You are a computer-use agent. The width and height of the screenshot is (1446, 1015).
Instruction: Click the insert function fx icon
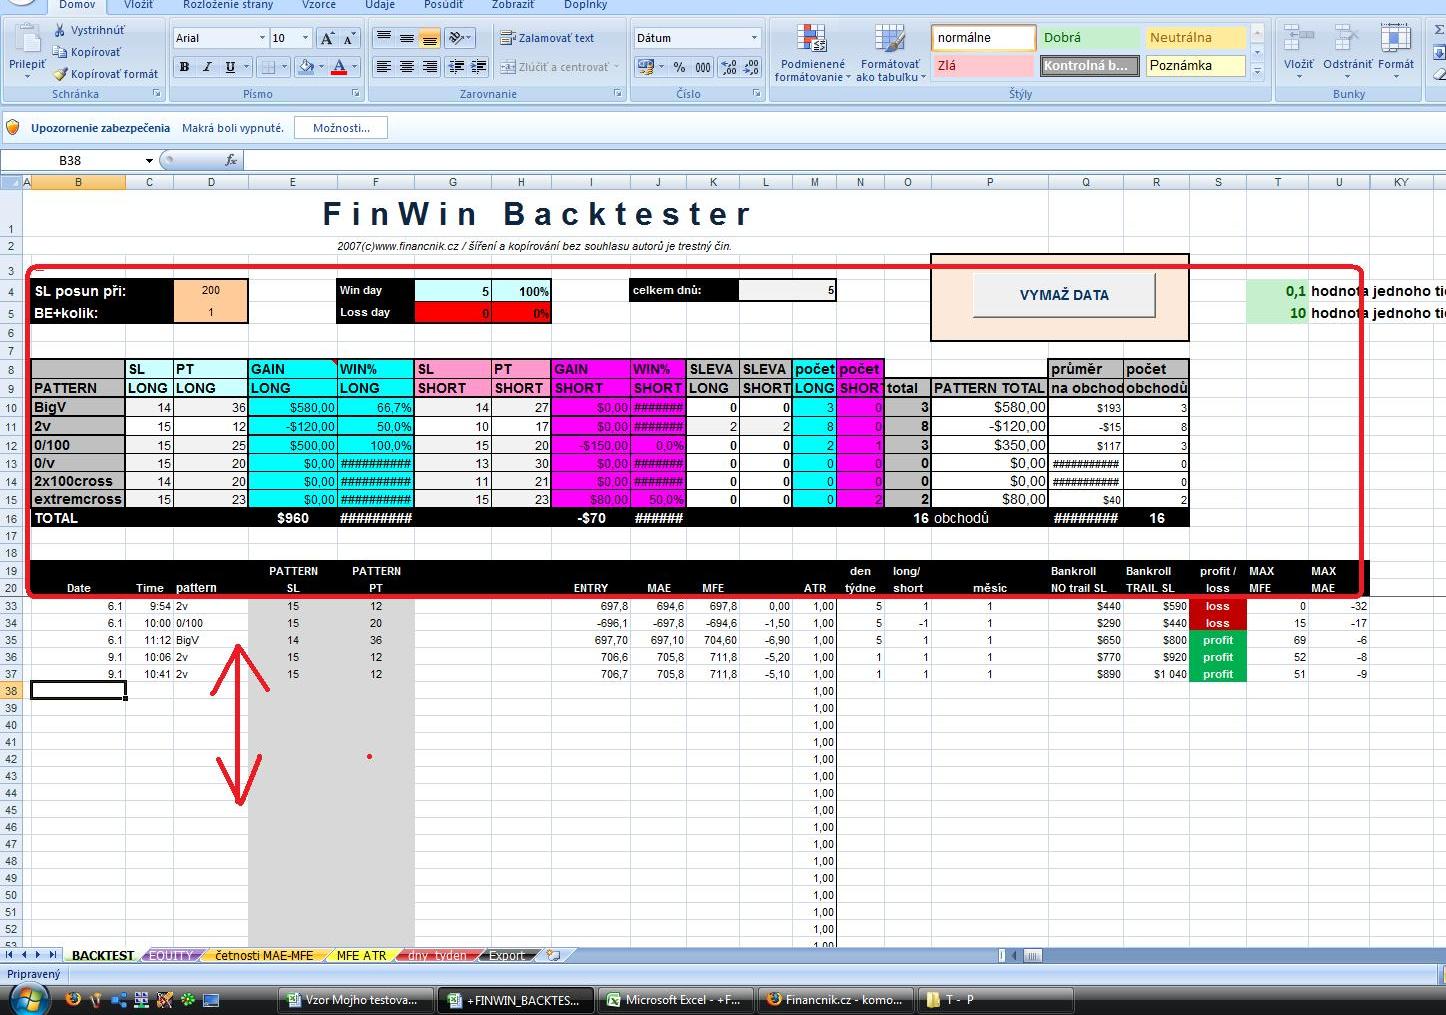[x=231, y=160]
